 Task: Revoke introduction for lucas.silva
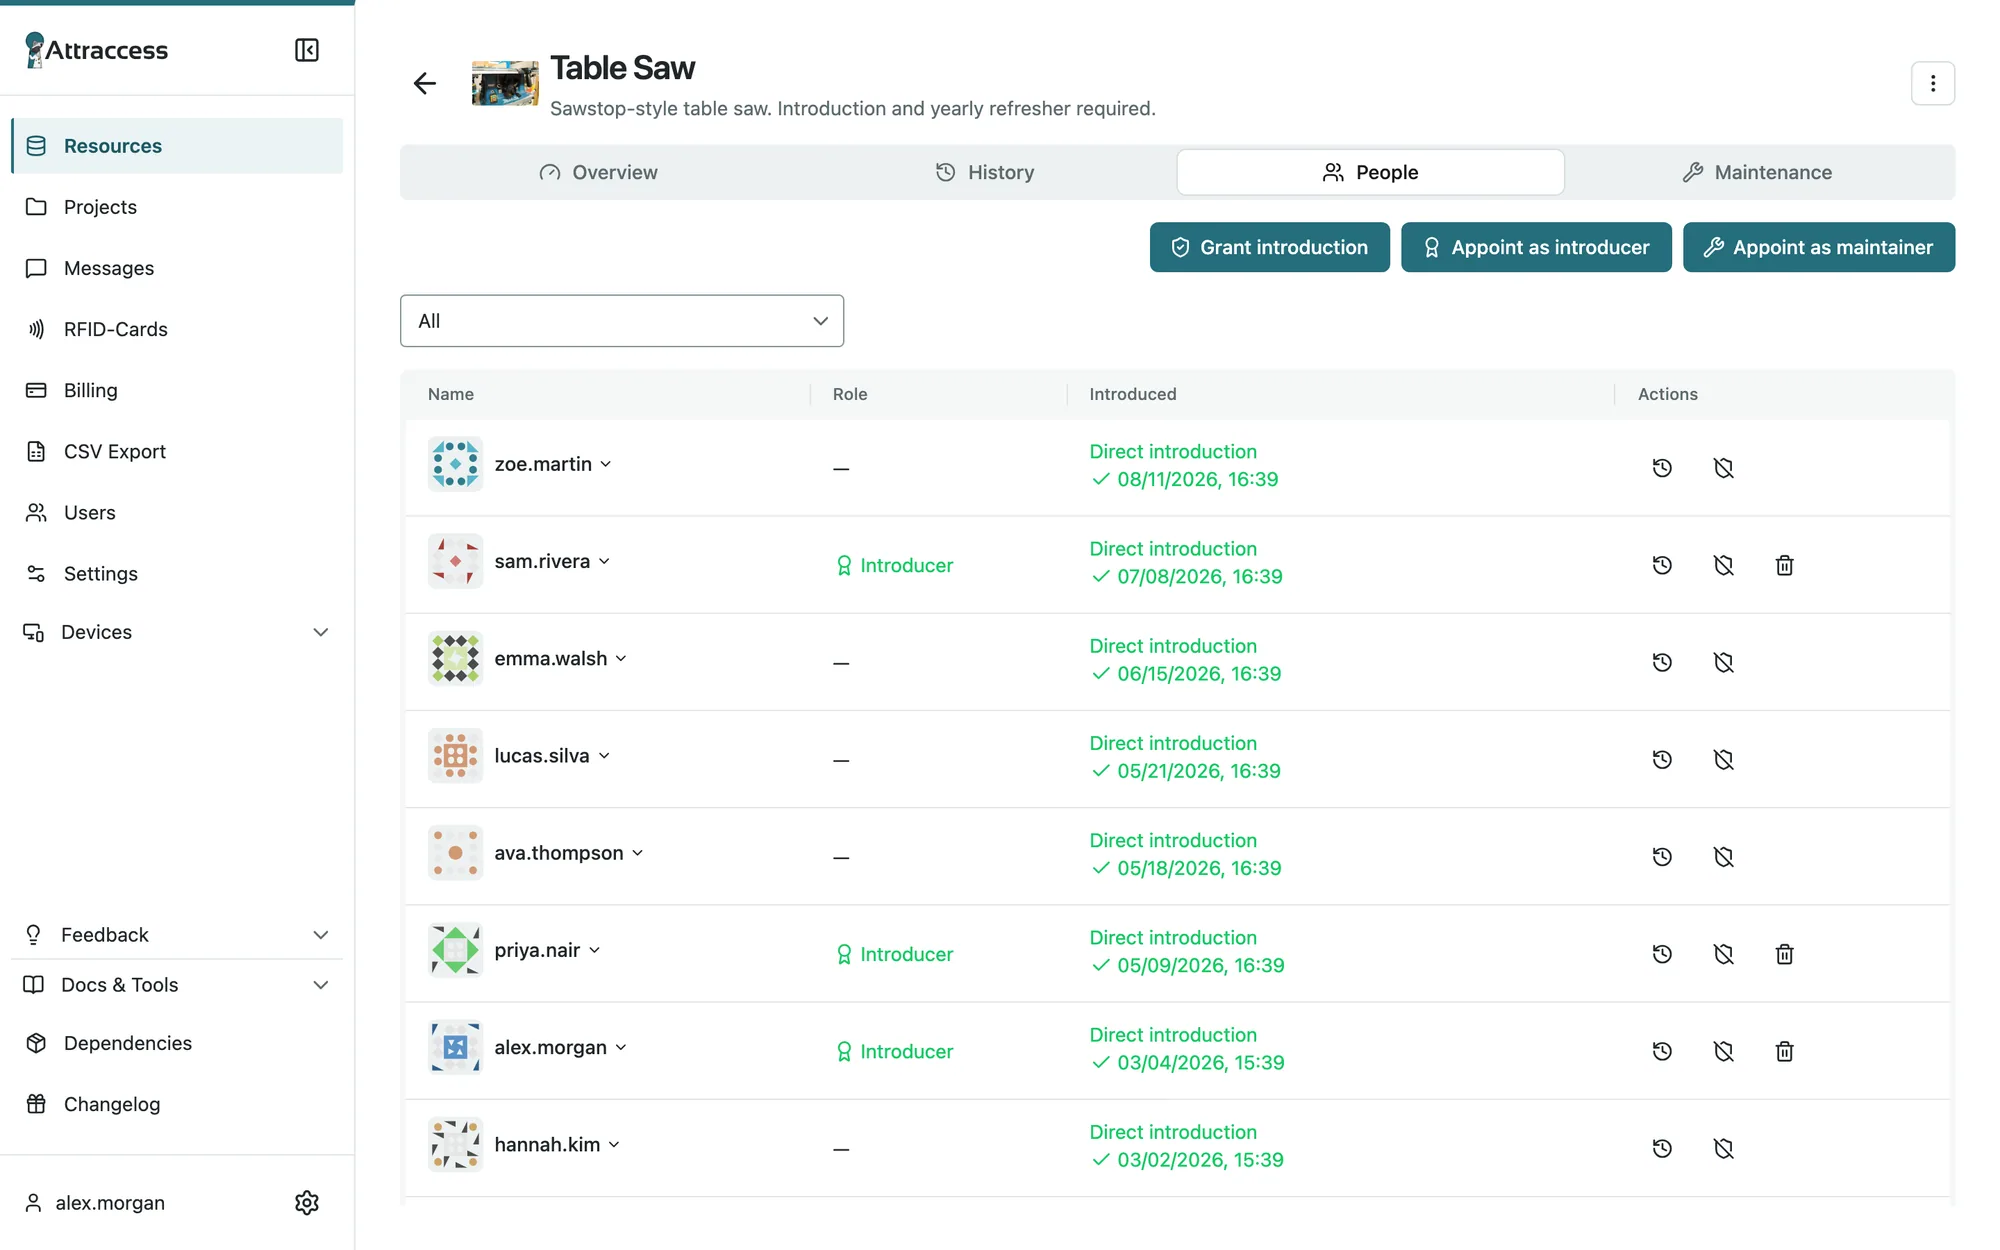[x=1723, y=759]
